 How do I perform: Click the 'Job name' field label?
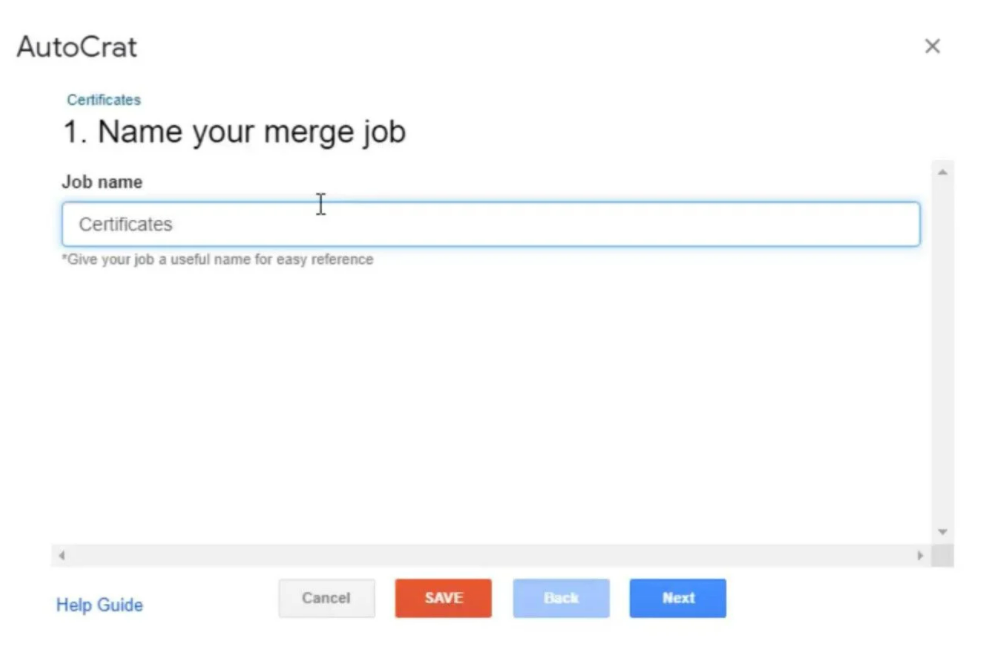click(102, 182)
